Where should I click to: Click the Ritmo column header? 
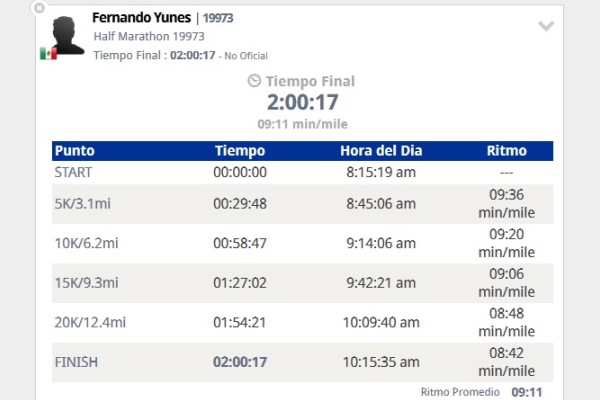click(x=505, y=151)
